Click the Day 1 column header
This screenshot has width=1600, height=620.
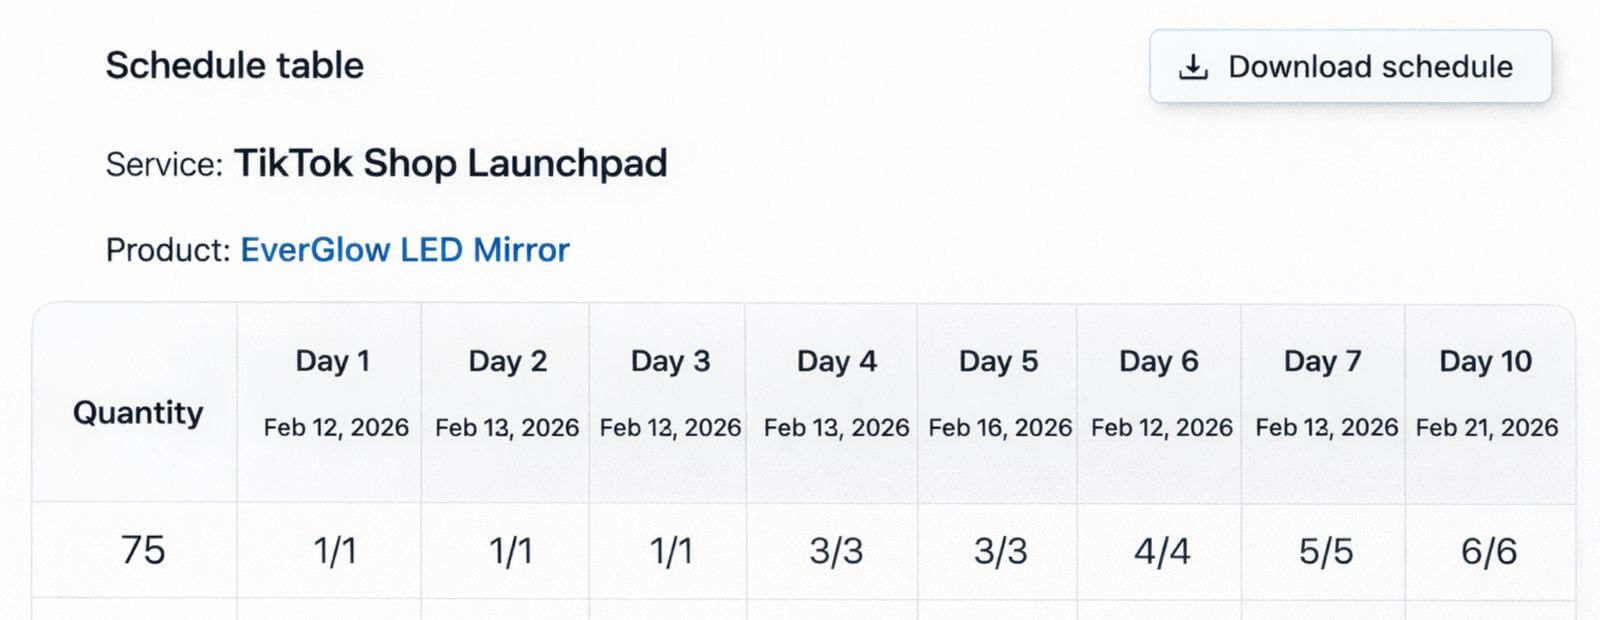(x=333, y=361)
